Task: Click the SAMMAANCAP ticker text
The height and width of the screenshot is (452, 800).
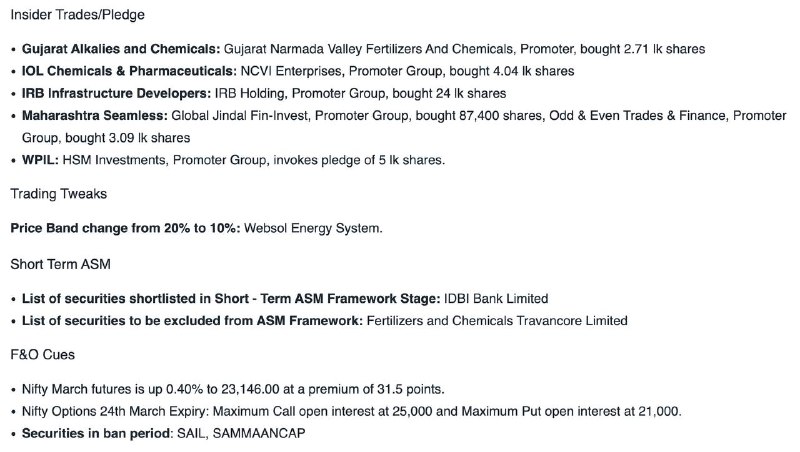Action: coord(259,434)
